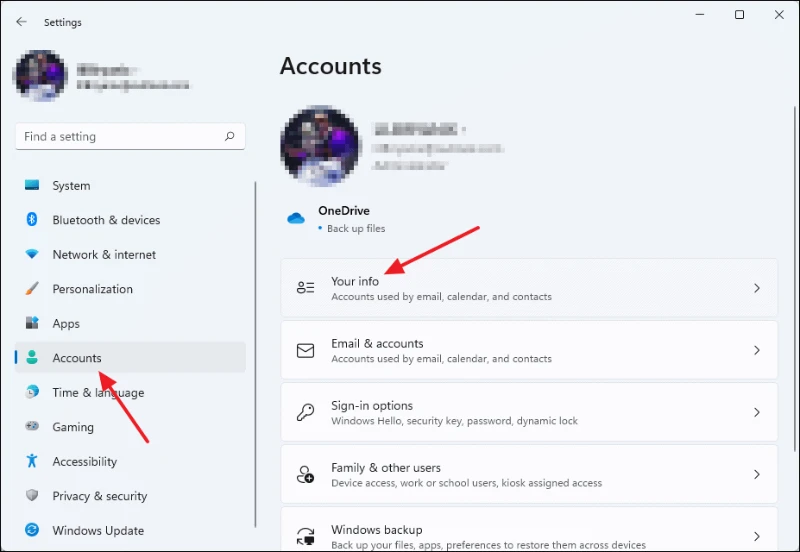This screenshot has height=552, width=800.
Task: Click the System monitor icon
Action: (32, 185)
